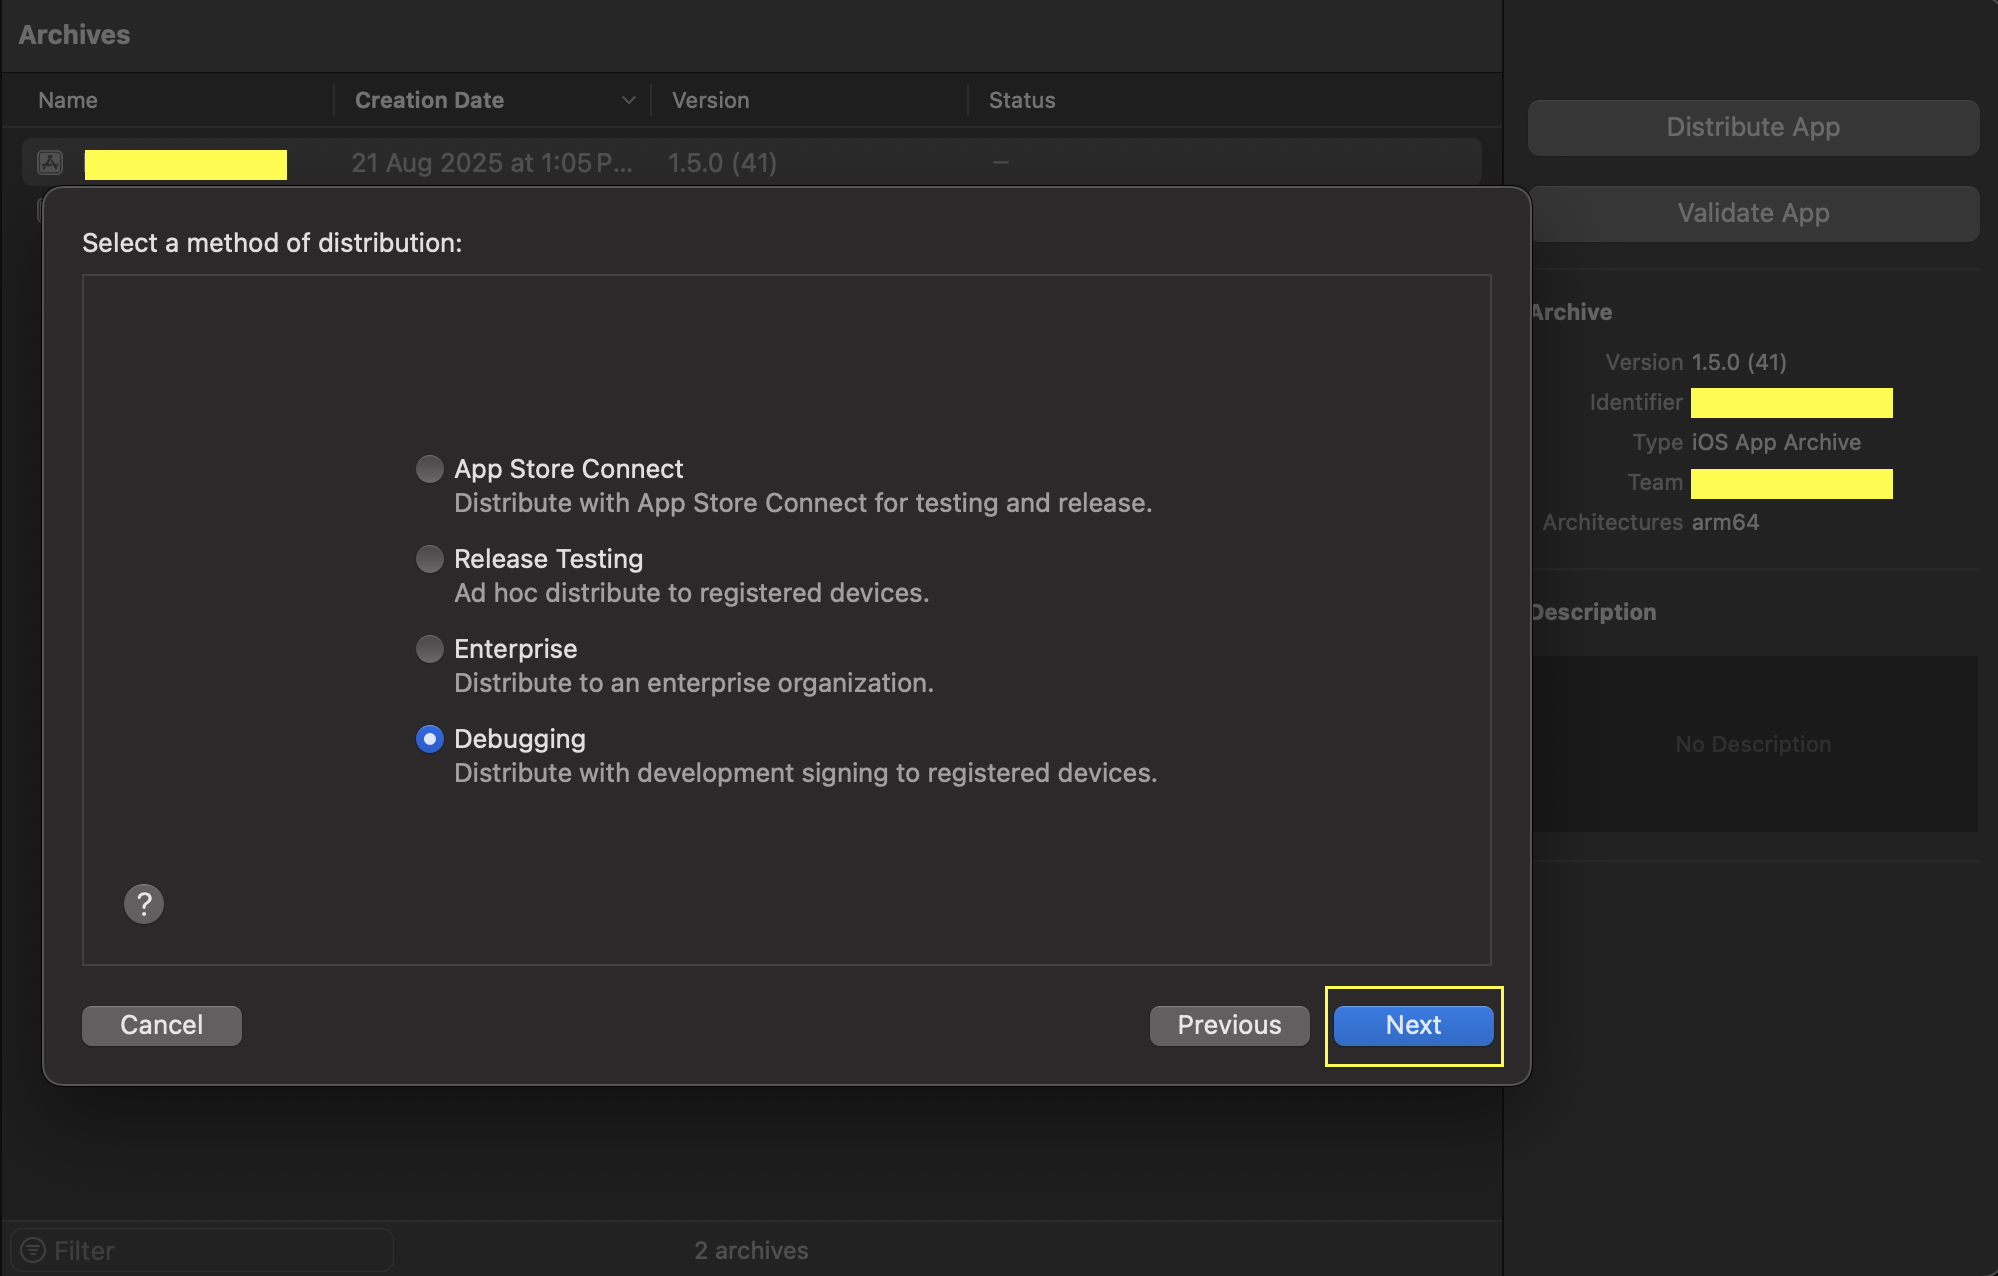Click Version 1.5.0 (41) in archive info

coord(1739,362)
